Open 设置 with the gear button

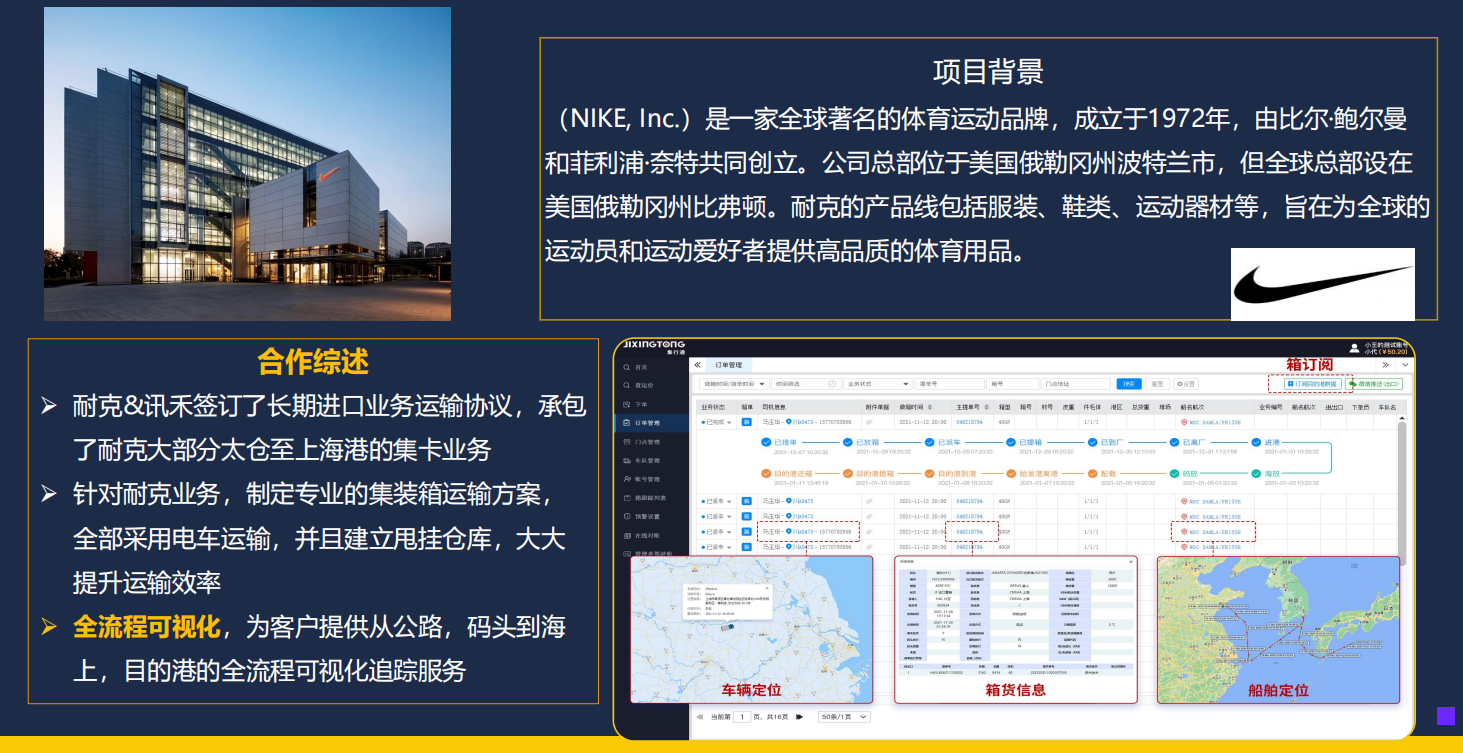pyautogui.click(x=1186, y=384)
